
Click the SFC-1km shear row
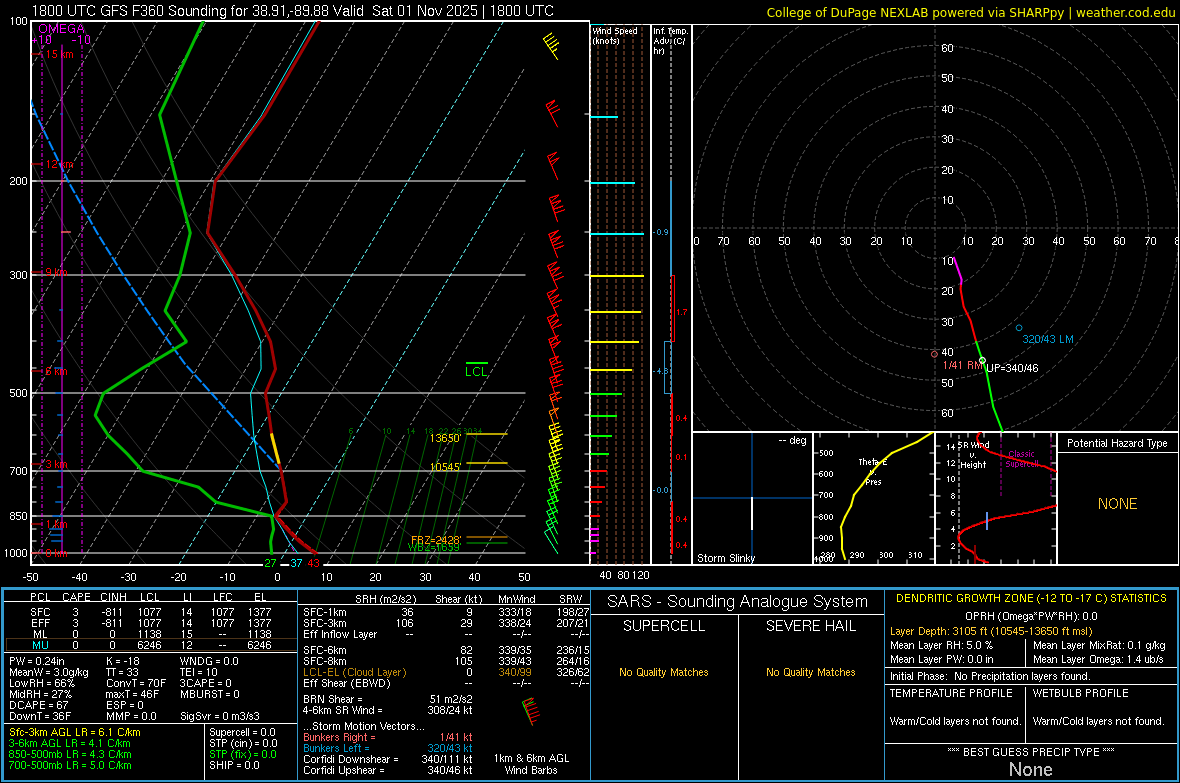pyautogui.click(x=446, y=612)
